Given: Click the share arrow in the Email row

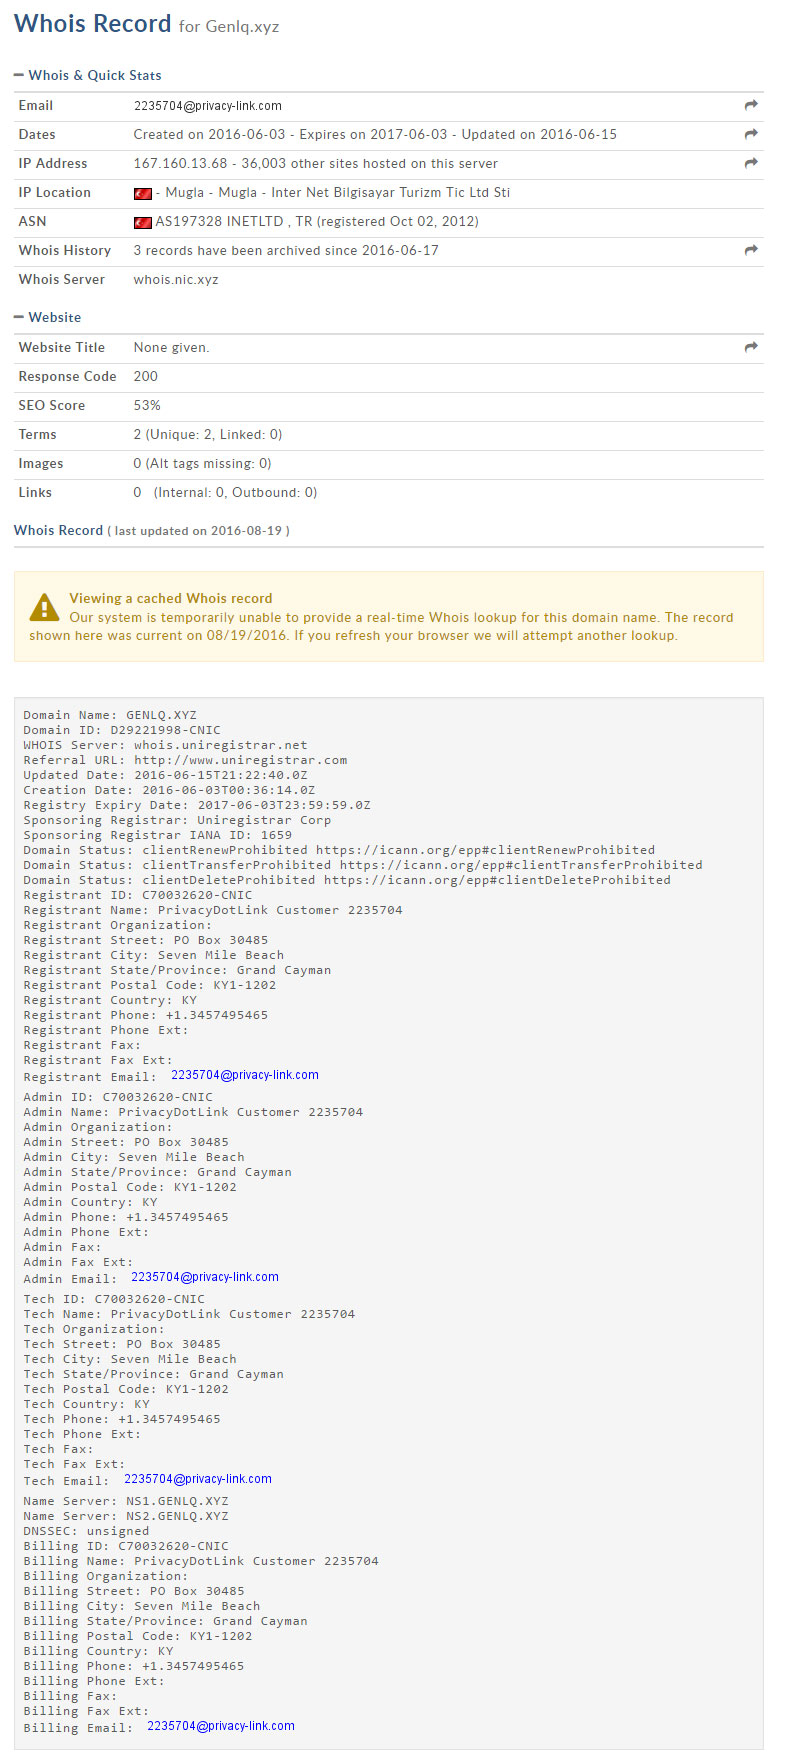Looking at the screenshot, I should point(751,105).
